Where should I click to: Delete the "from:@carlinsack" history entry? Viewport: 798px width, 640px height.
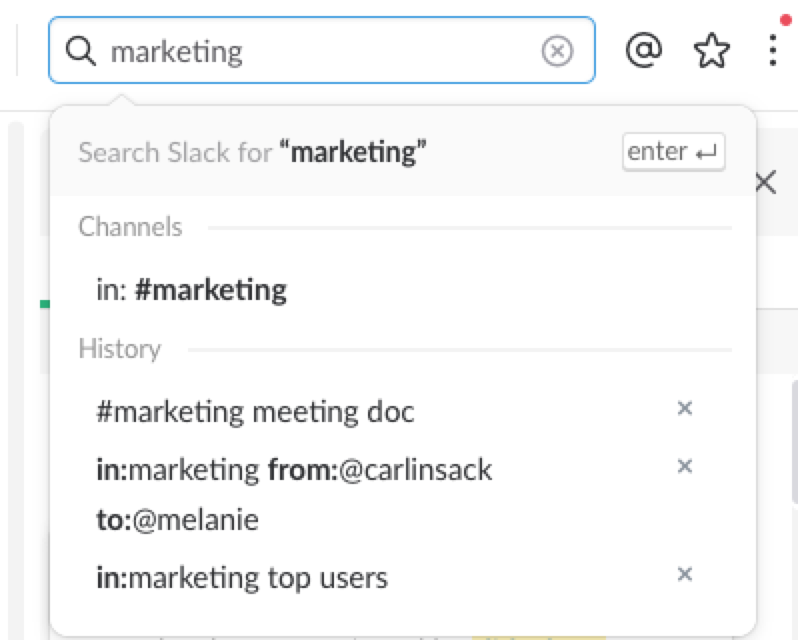tap(685, 466)
